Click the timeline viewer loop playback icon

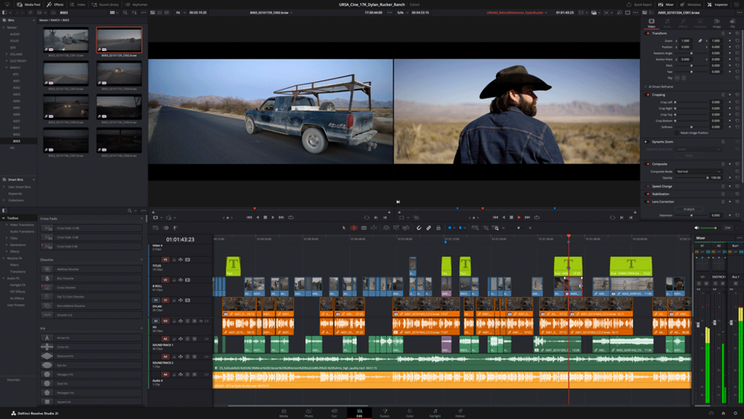tap(537, 217)
